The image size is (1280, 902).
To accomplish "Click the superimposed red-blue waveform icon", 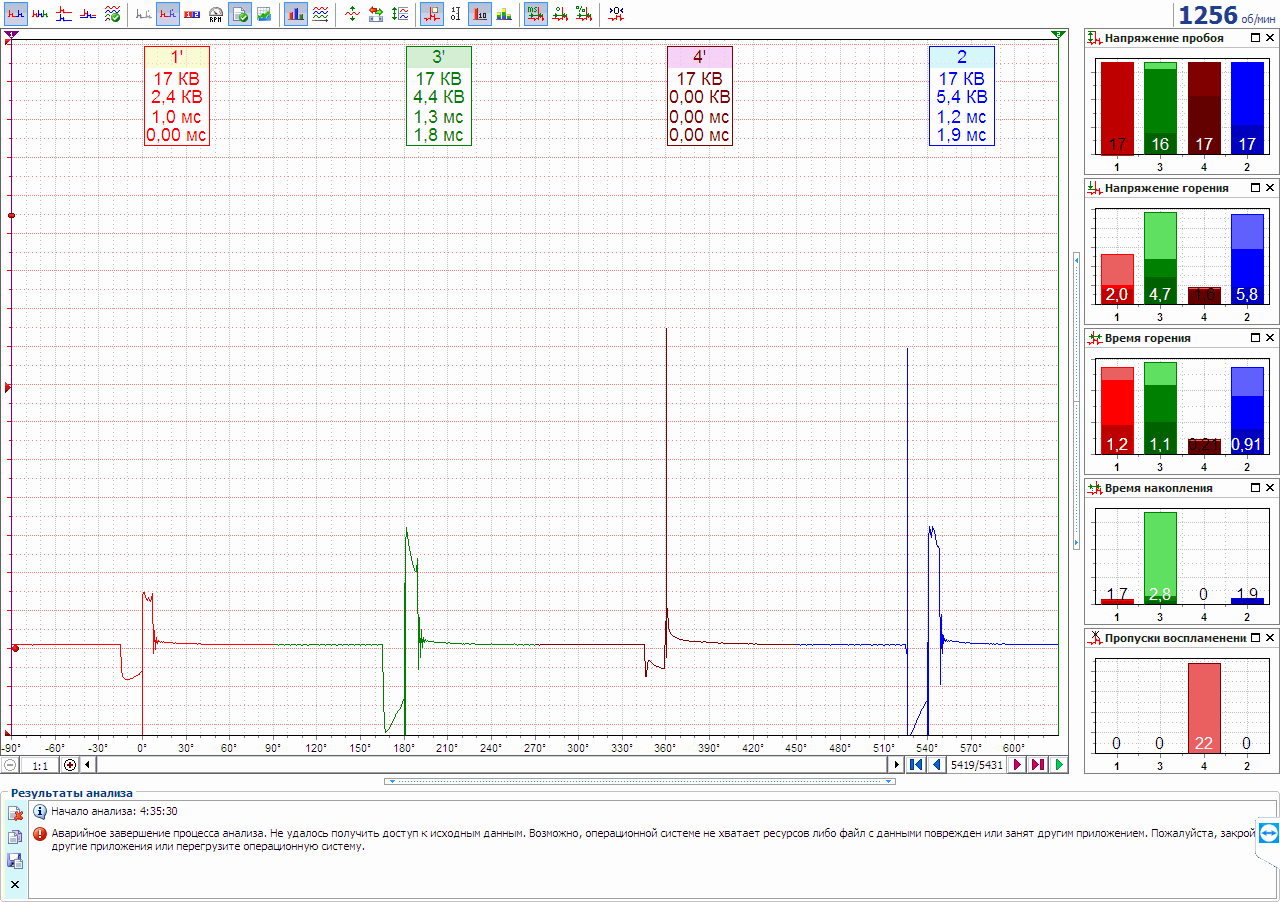I will pyautogui.click(x=88, y=14).
